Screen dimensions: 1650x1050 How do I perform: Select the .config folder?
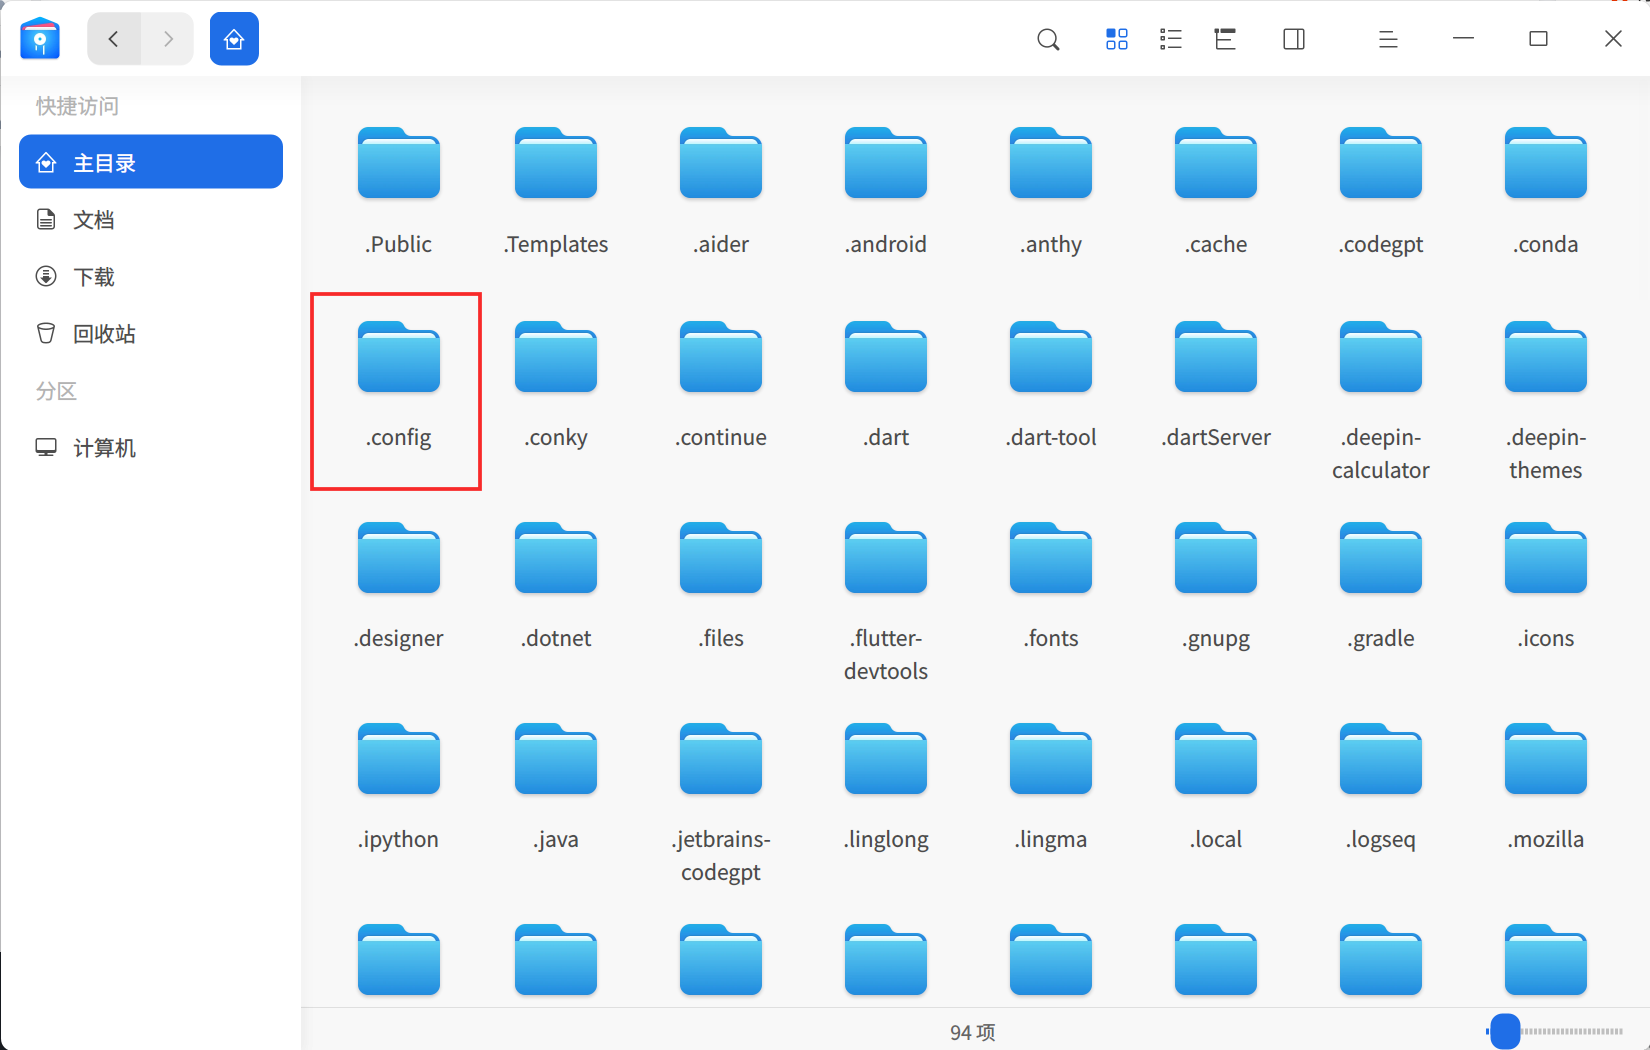point(399,386)
